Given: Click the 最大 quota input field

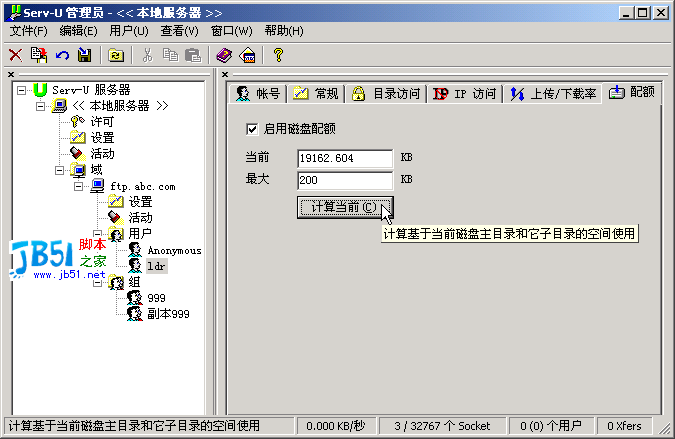Looking at the screenshot, I should 345,180.
